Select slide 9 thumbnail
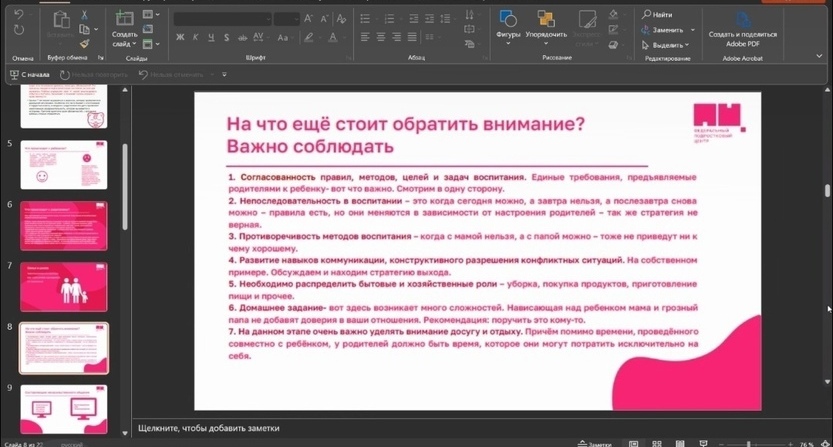 point(63,409)
